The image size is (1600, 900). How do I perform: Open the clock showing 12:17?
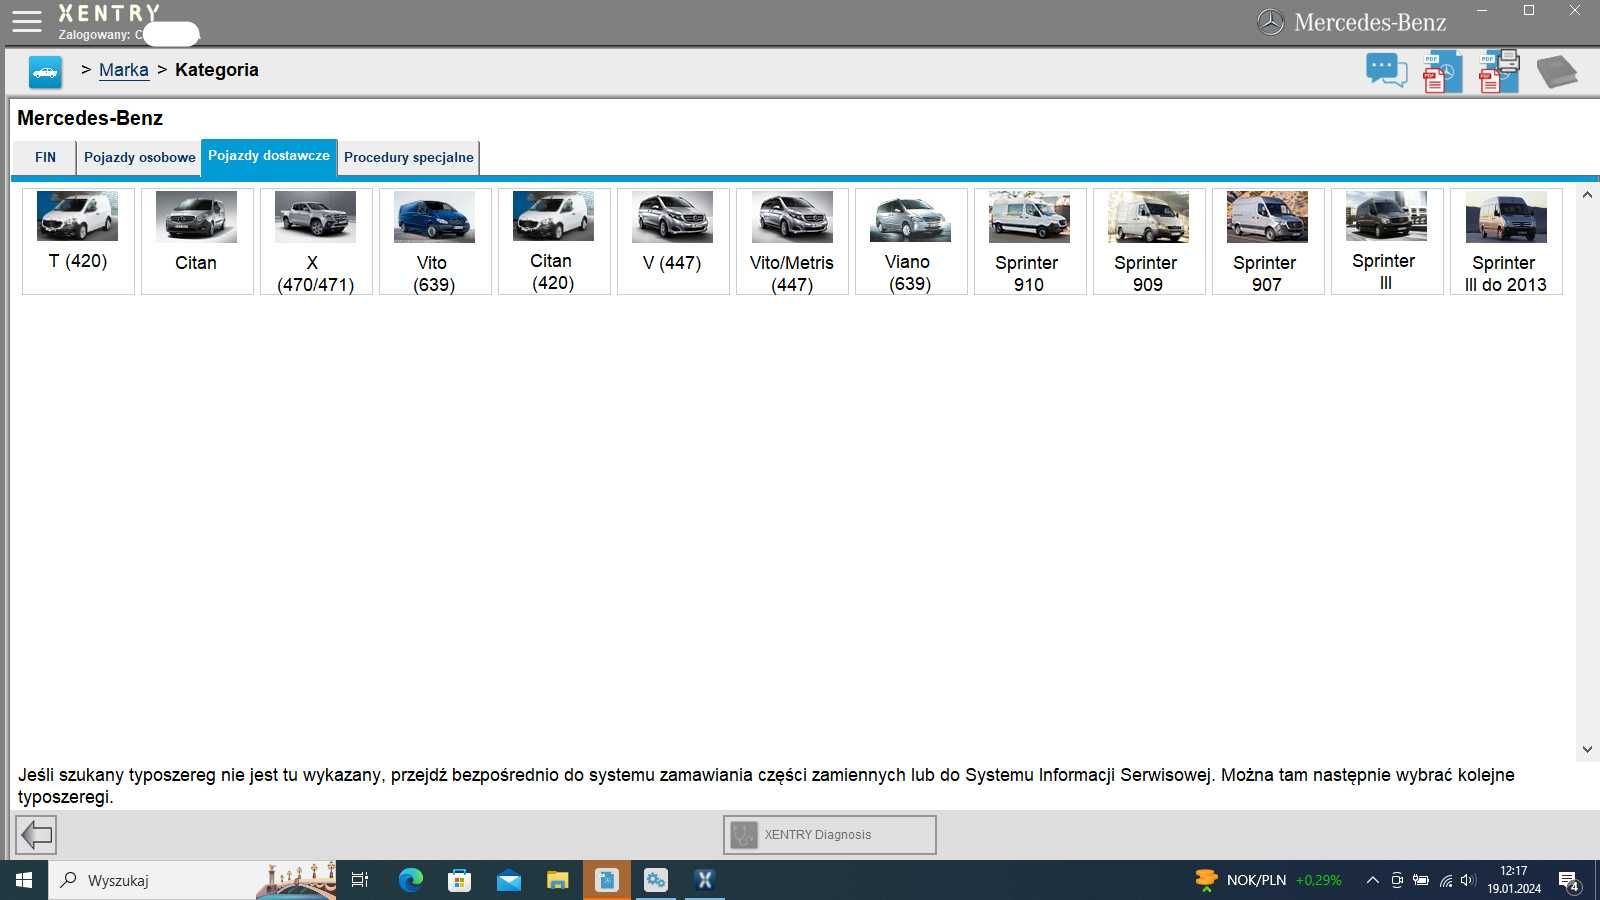pos(1514,880)
